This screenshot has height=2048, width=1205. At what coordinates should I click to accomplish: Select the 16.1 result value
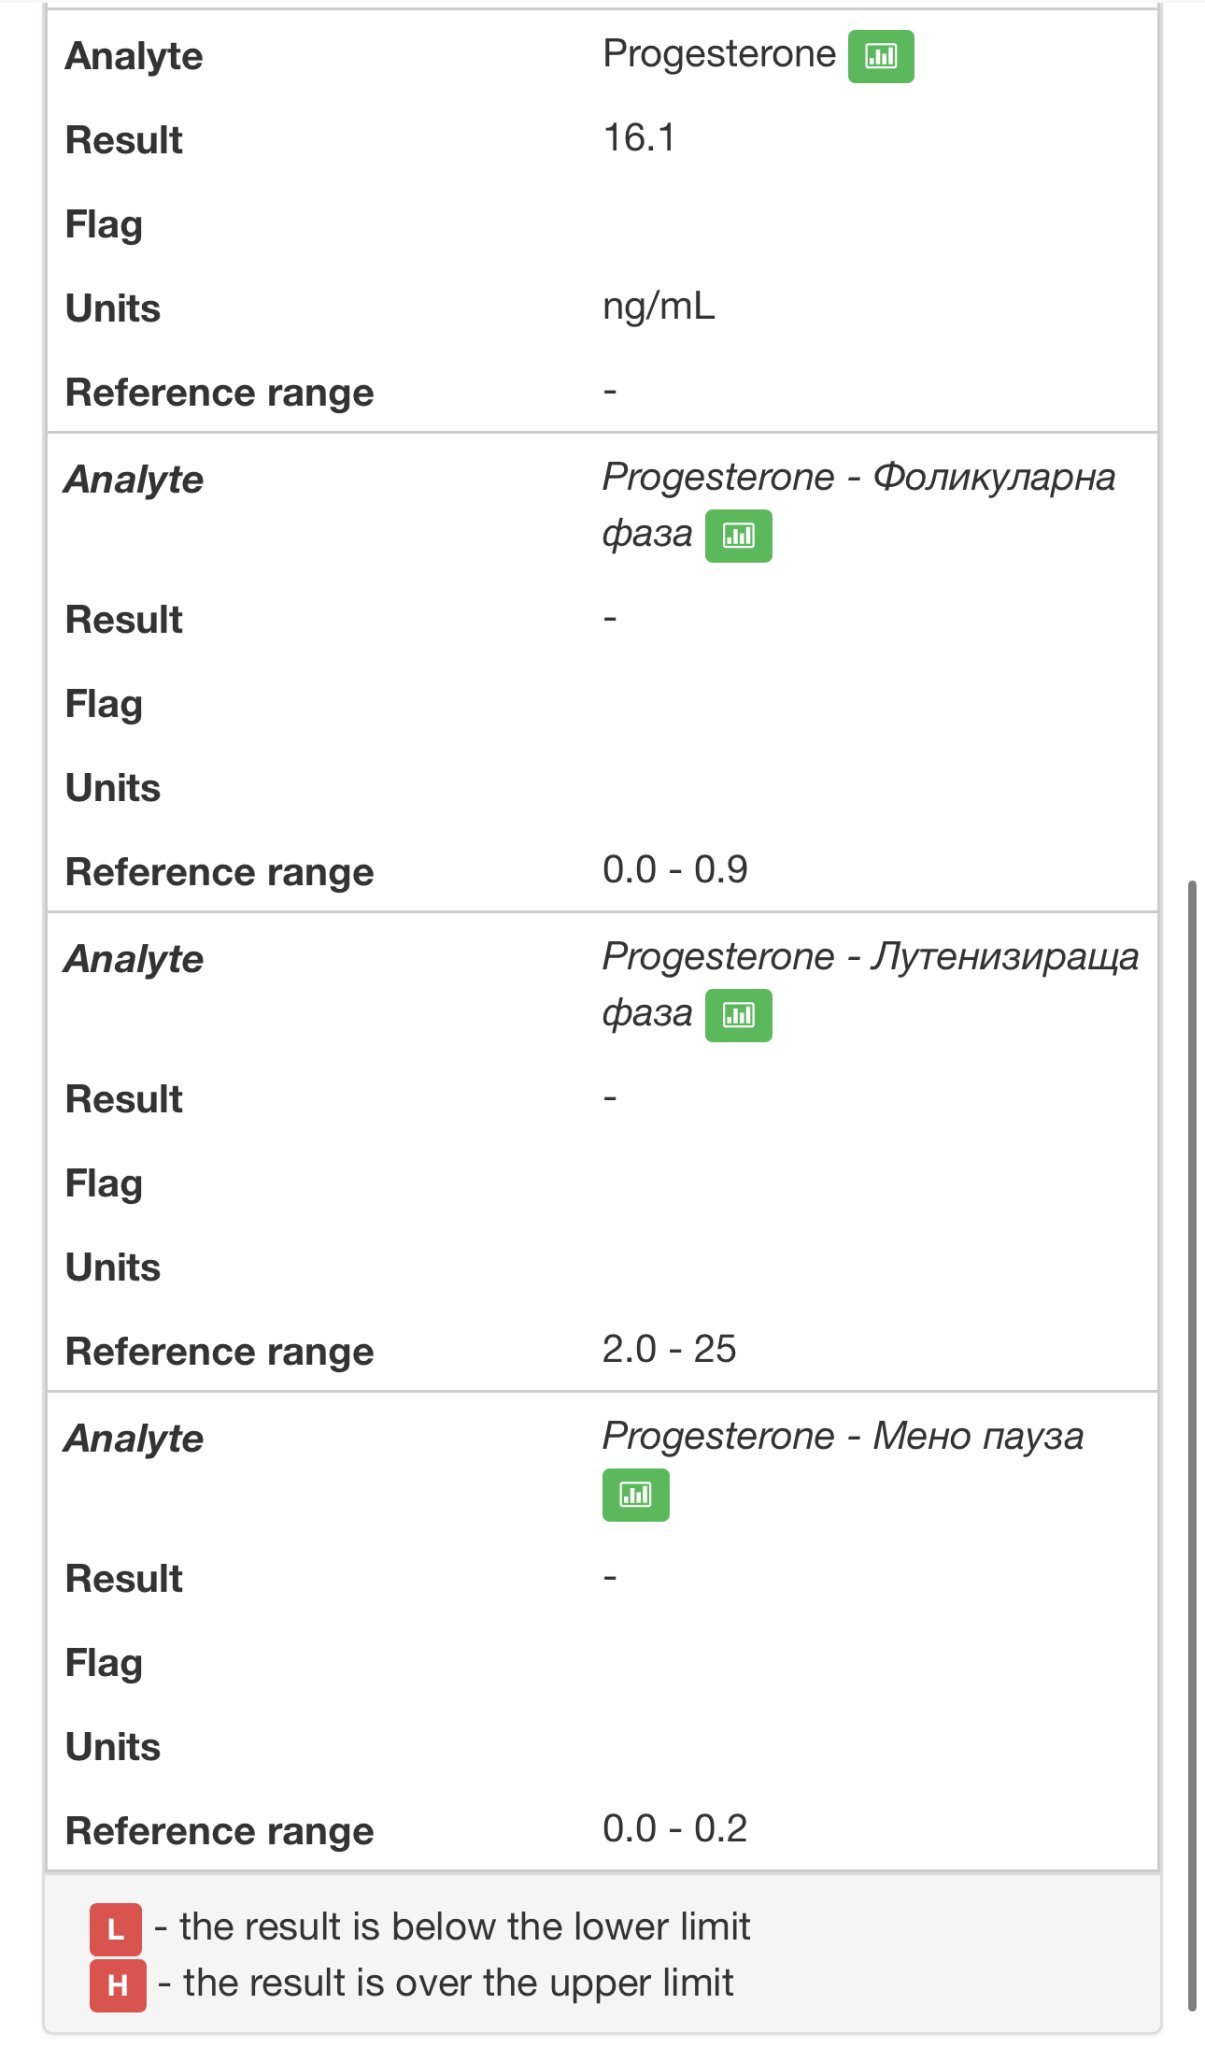click(639, 138)
